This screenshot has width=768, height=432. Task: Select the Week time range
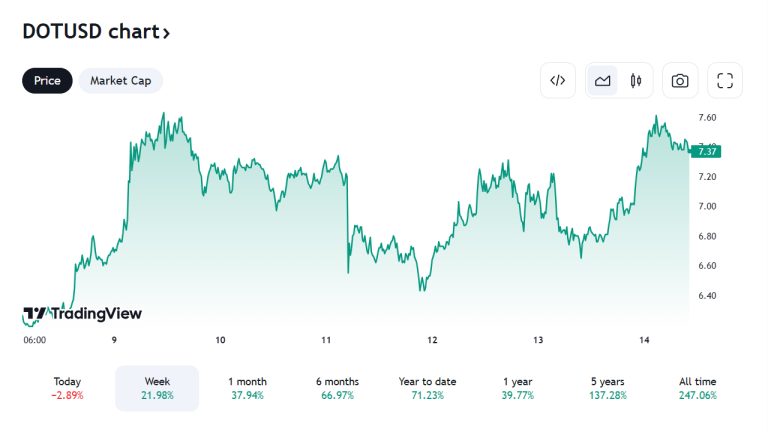click(x=157, y=388)
